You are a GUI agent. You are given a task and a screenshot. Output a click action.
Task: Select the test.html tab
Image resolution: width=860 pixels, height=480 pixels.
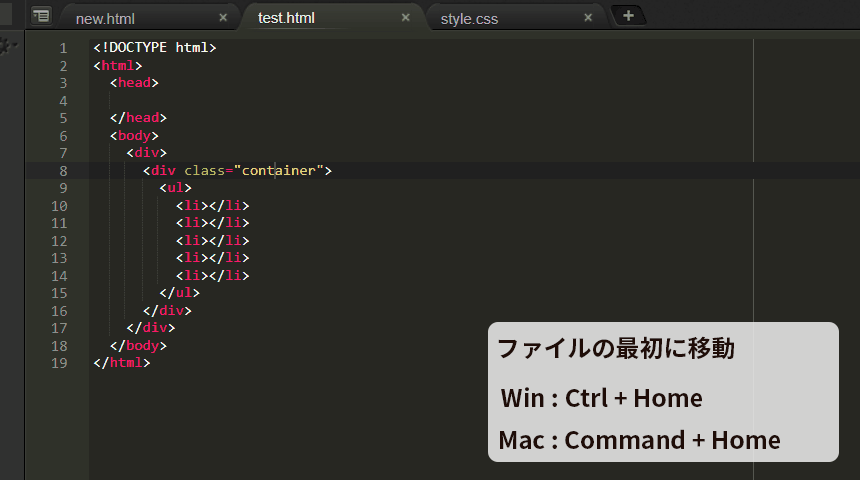coord(286,18)
